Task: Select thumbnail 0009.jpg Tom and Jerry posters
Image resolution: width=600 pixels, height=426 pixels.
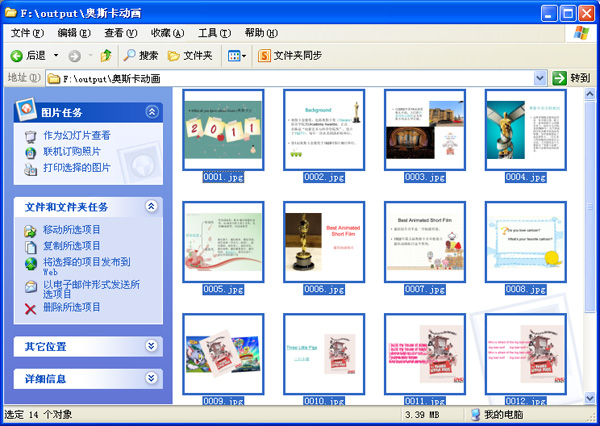Action: (223, 354)
